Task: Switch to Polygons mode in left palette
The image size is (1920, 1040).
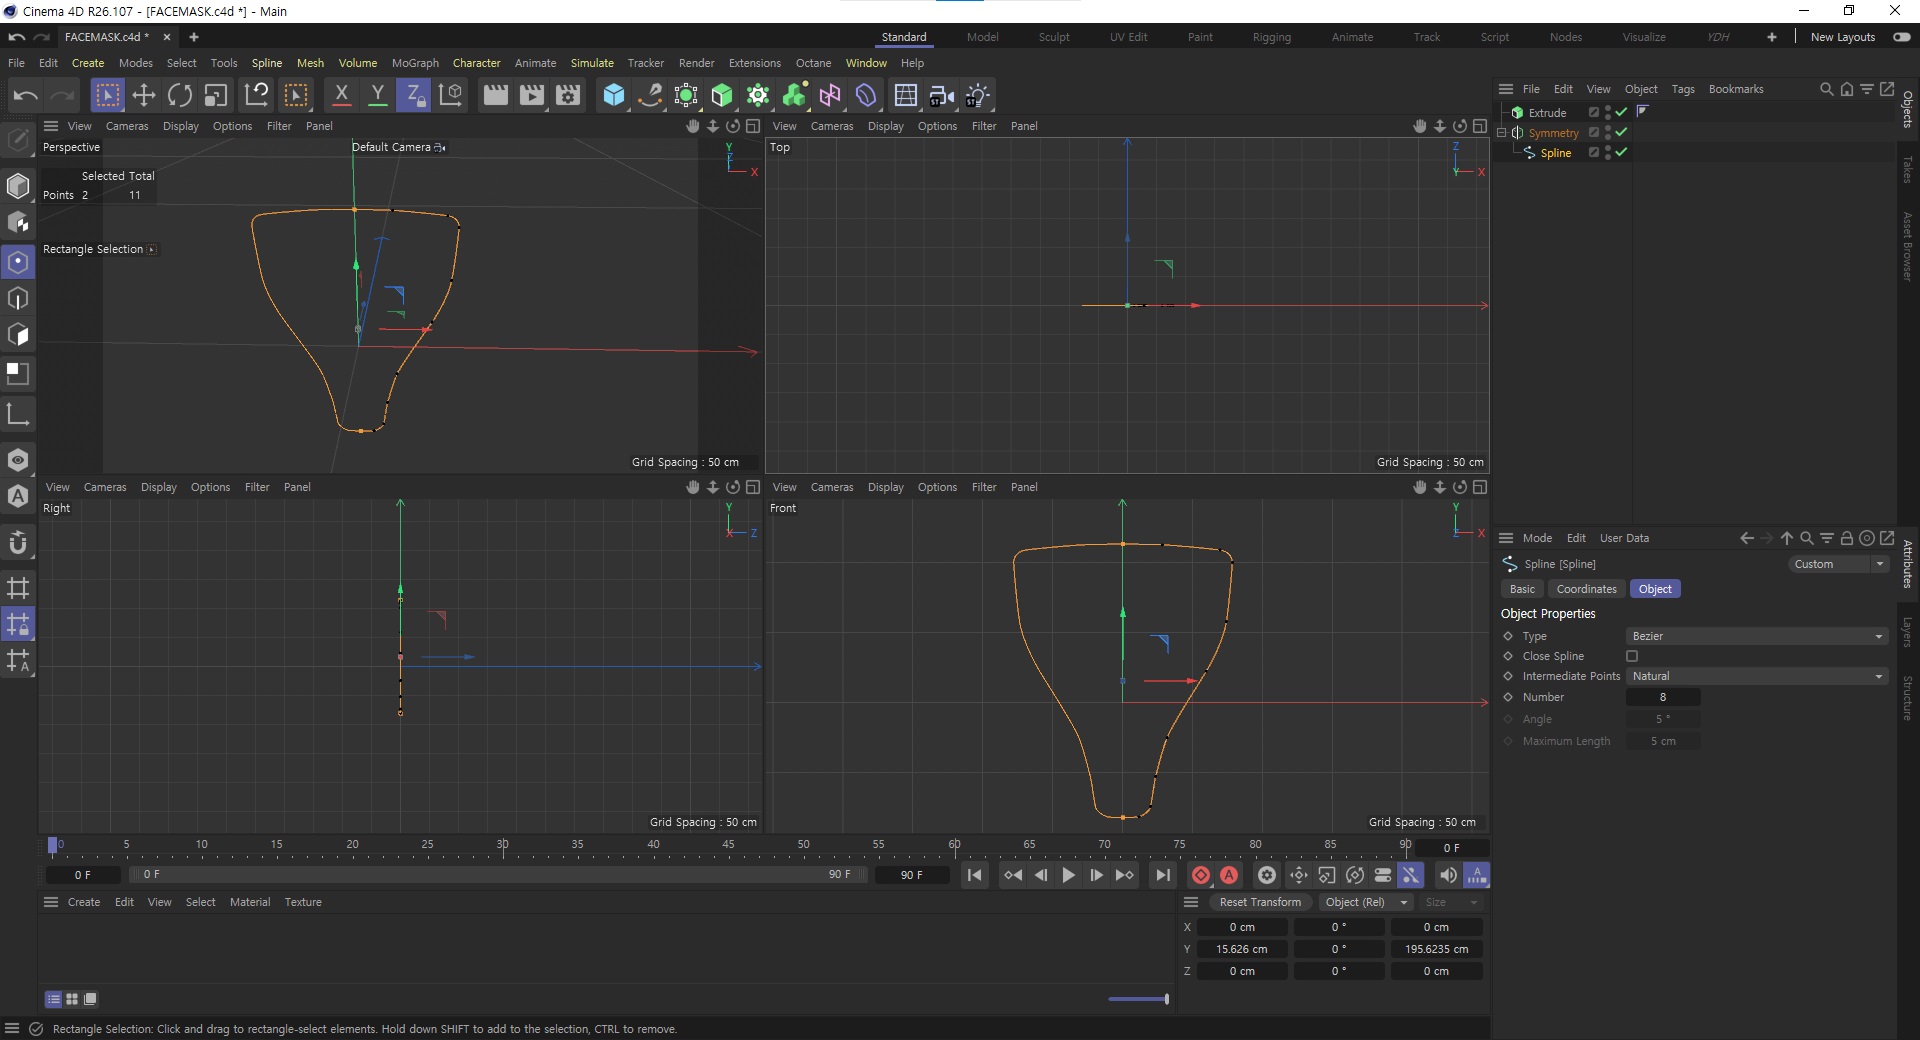Action: click(x=18, y=334)
